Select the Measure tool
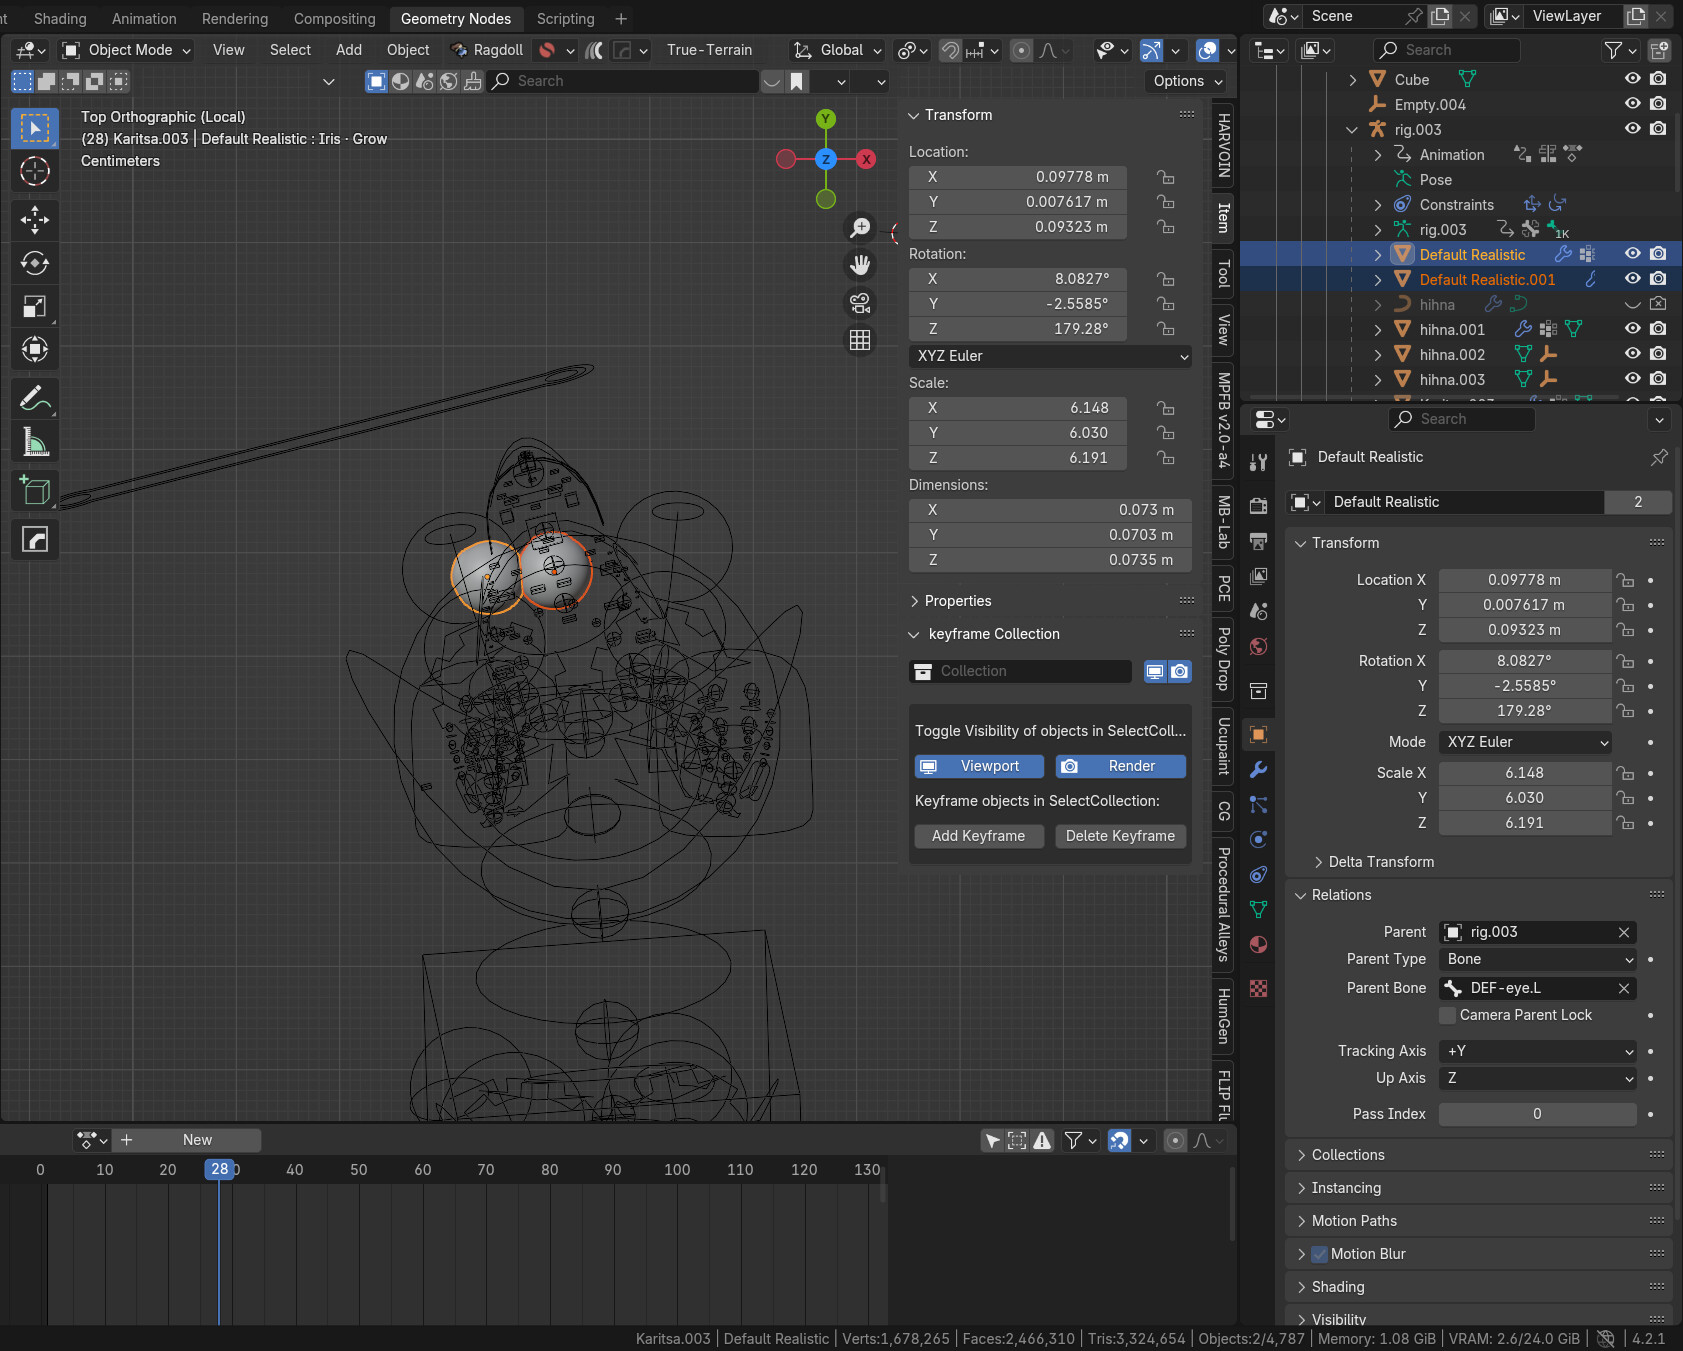The image size is (1683, 1351). coord(35,442)
